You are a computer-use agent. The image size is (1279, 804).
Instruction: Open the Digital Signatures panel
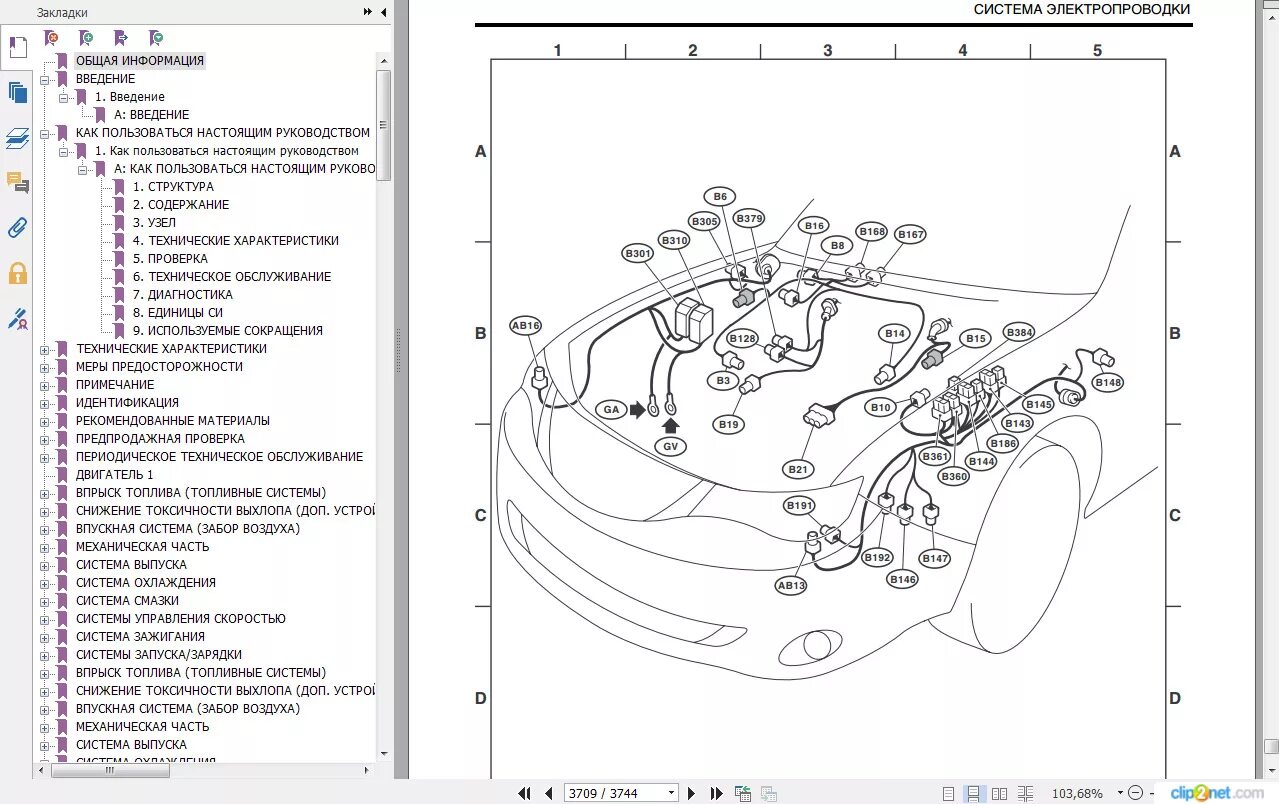tap(17, 319)
